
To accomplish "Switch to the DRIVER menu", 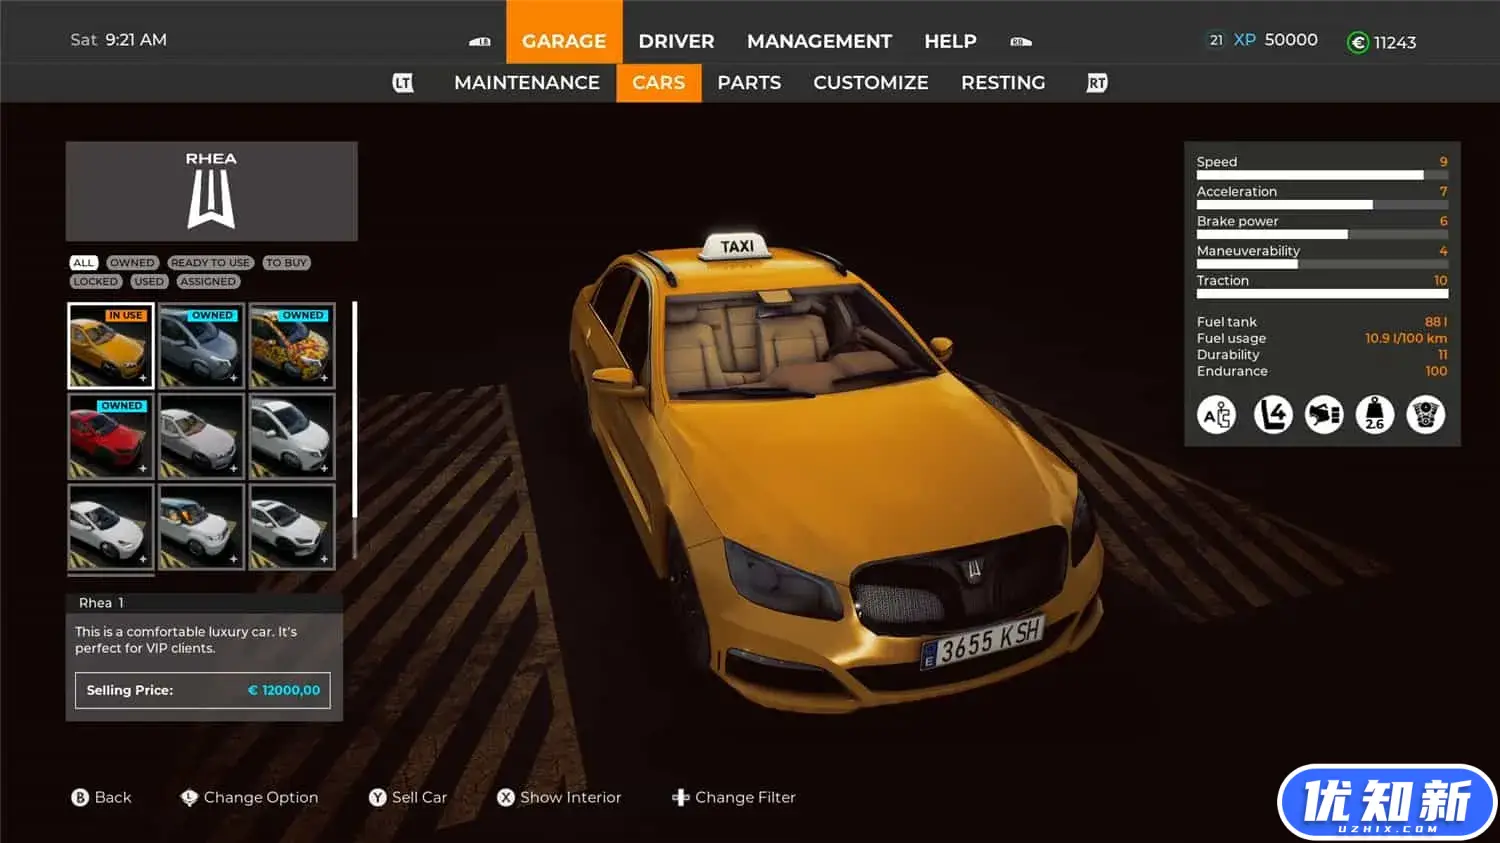I will [676, 41].
